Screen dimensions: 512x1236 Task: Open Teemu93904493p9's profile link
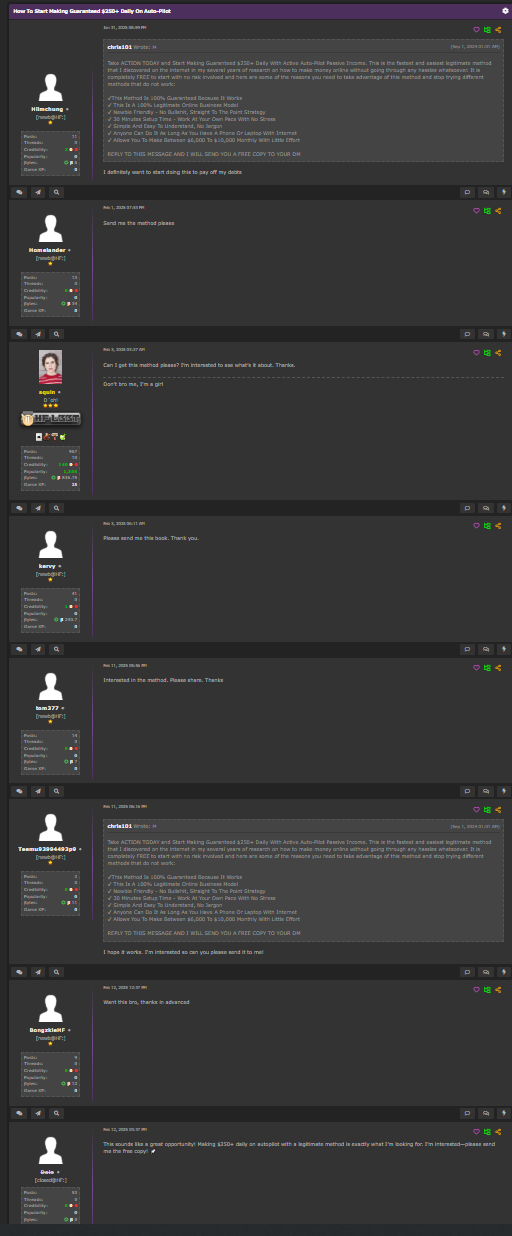click(48, 849)
